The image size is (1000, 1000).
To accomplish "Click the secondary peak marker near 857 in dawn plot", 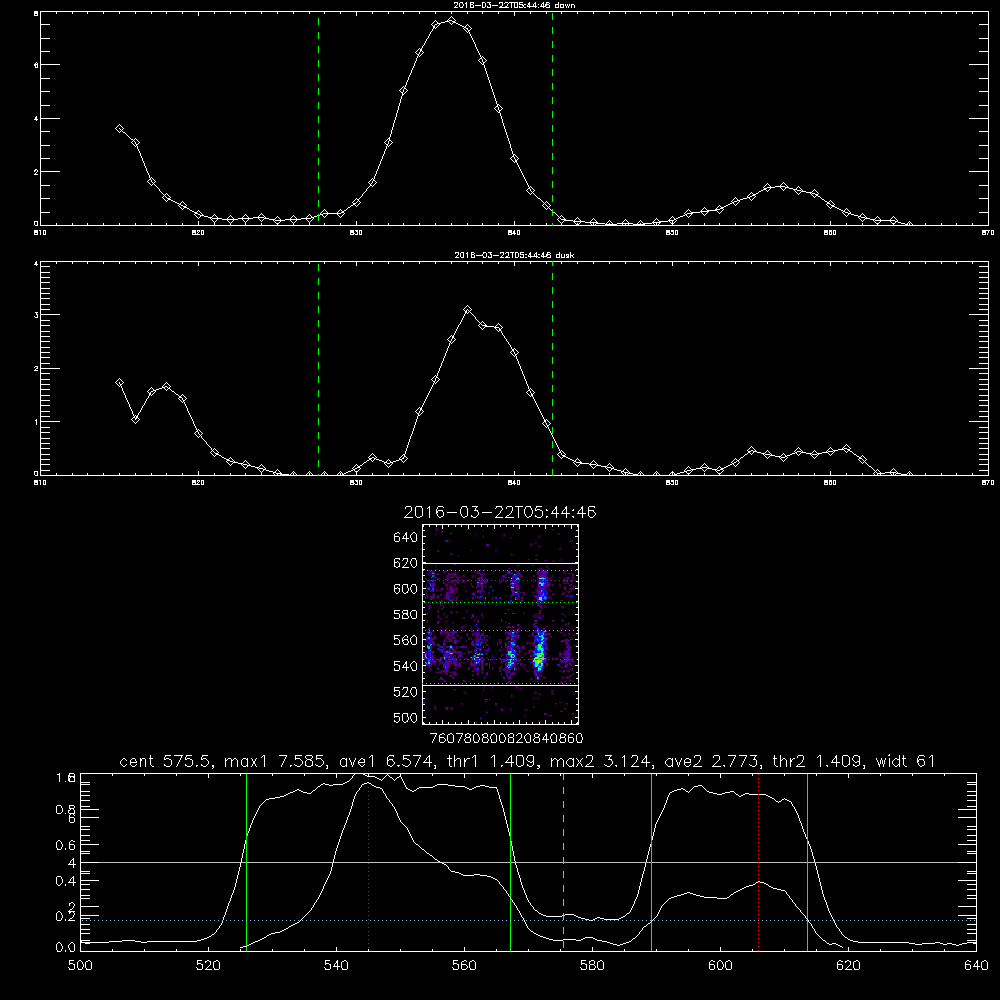I will point(783,186).
